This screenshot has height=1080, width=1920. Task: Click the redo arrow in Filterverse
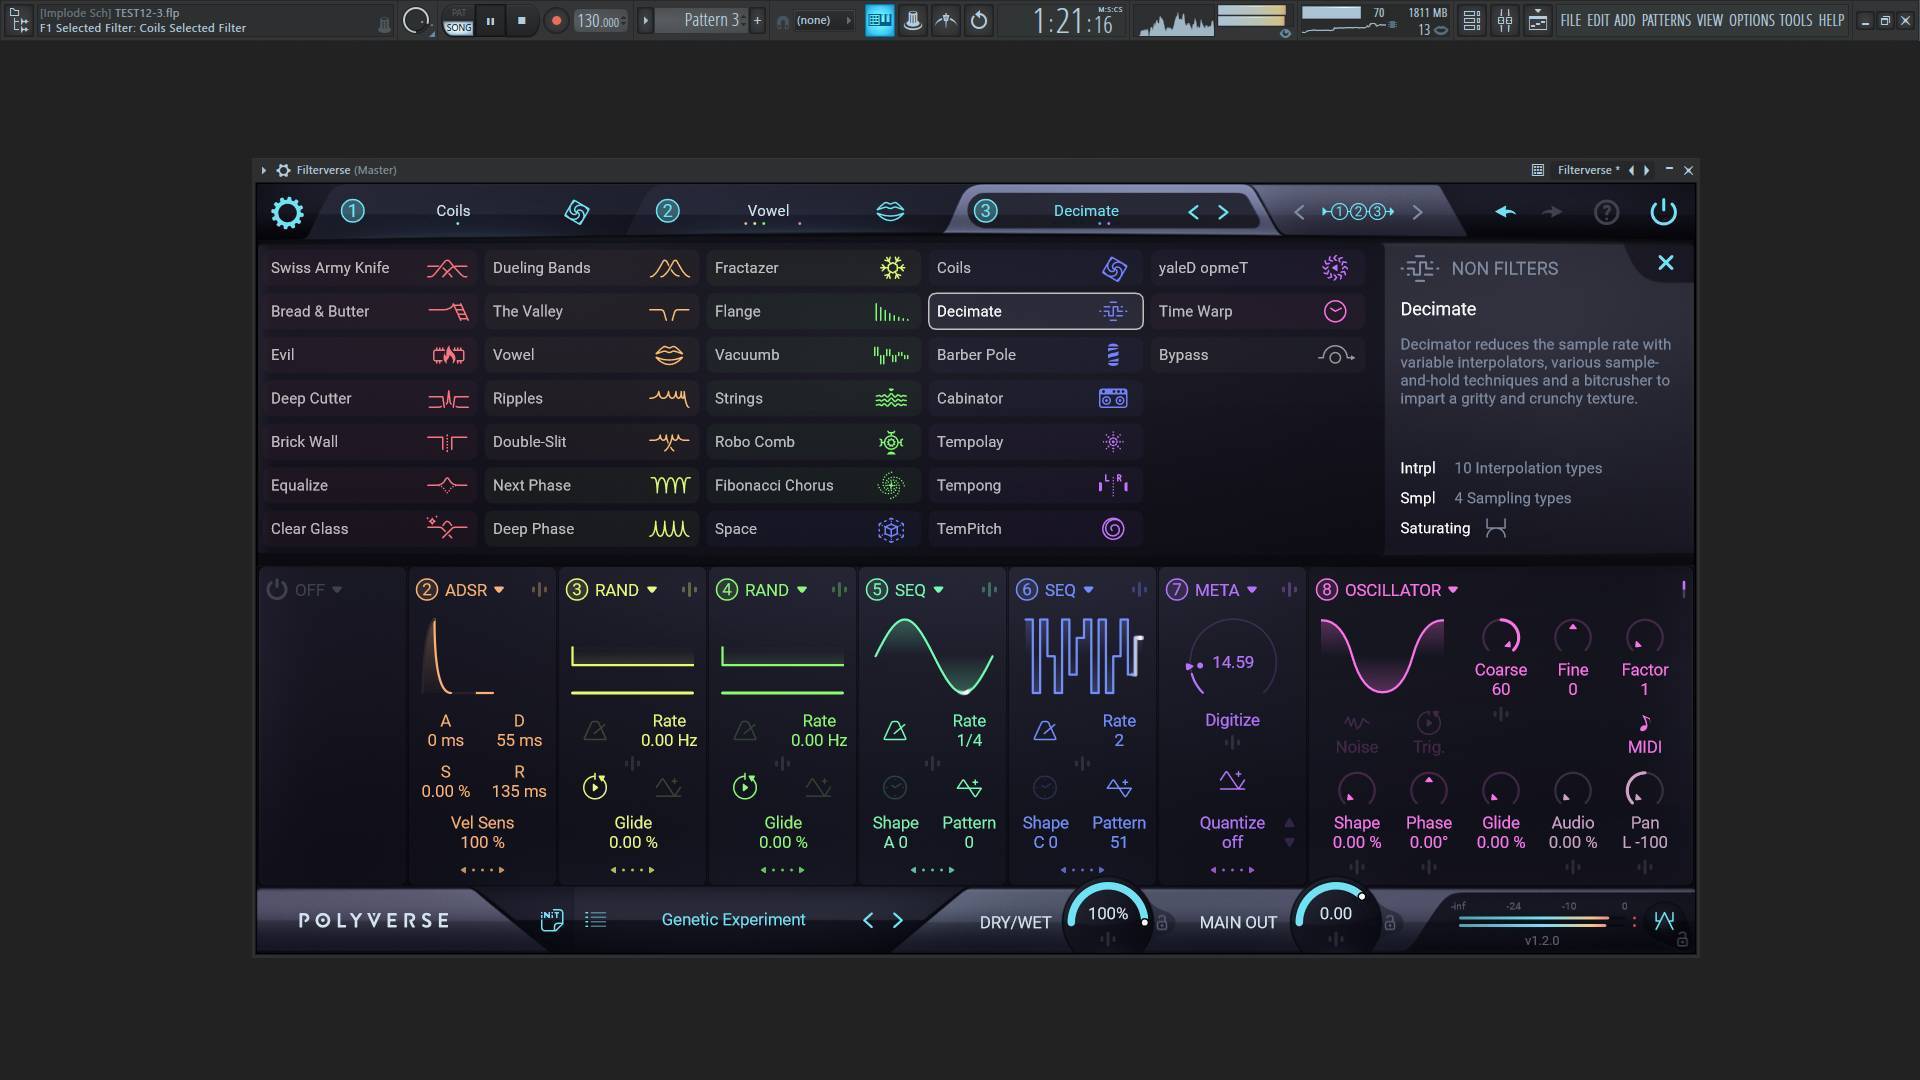point(1552,212)
